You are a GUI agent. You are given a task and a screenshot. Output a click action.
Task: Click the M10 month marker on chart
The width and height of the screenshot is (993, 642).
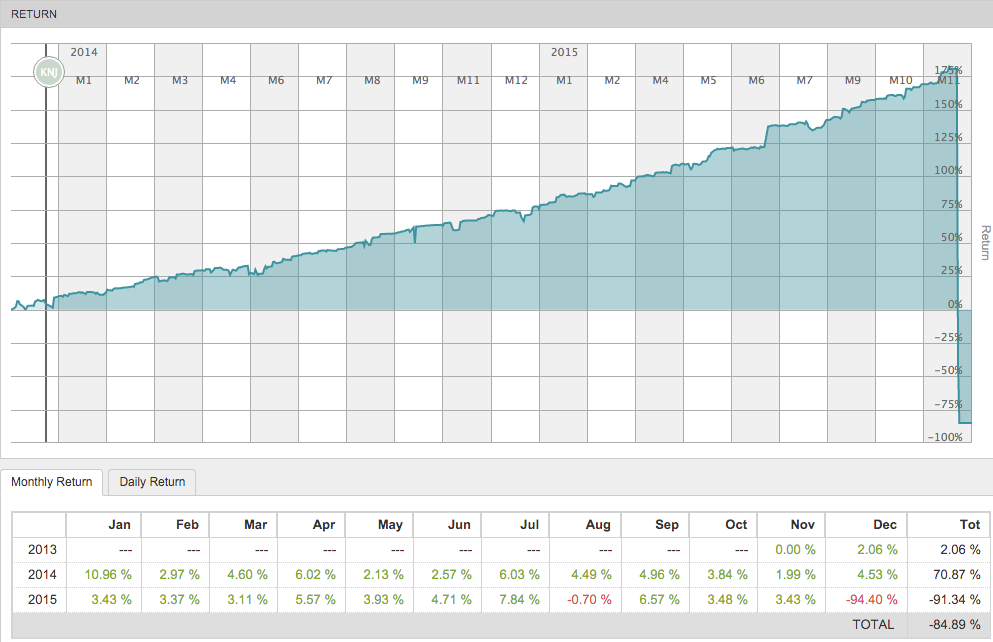901,80
